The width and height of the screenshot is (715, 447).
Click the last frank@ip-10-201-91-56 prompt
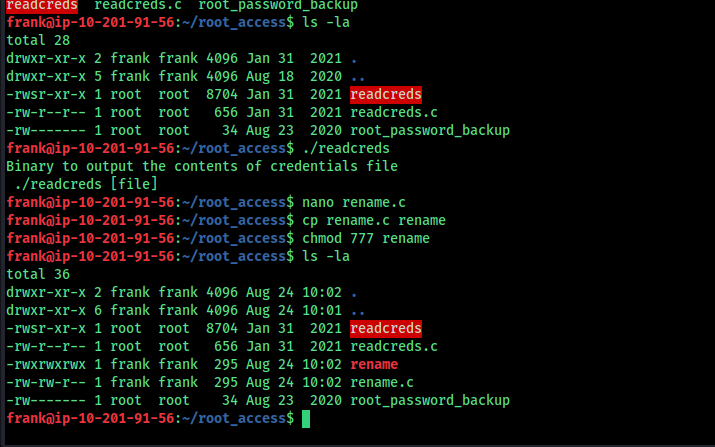(90, 418)
